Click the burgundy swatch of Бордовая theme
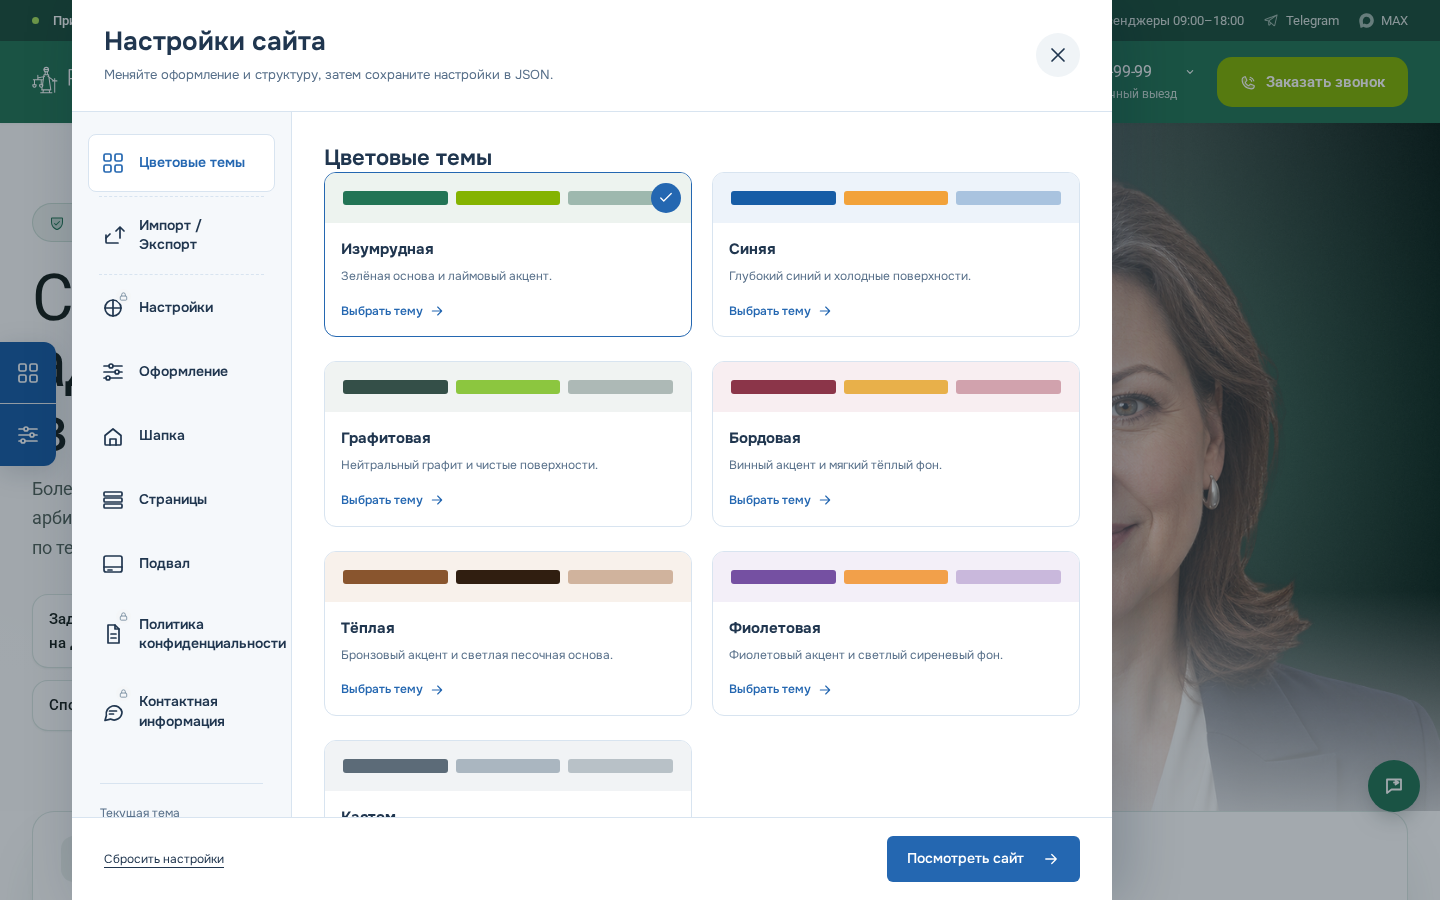1440x900 pixels. (783, 387)
